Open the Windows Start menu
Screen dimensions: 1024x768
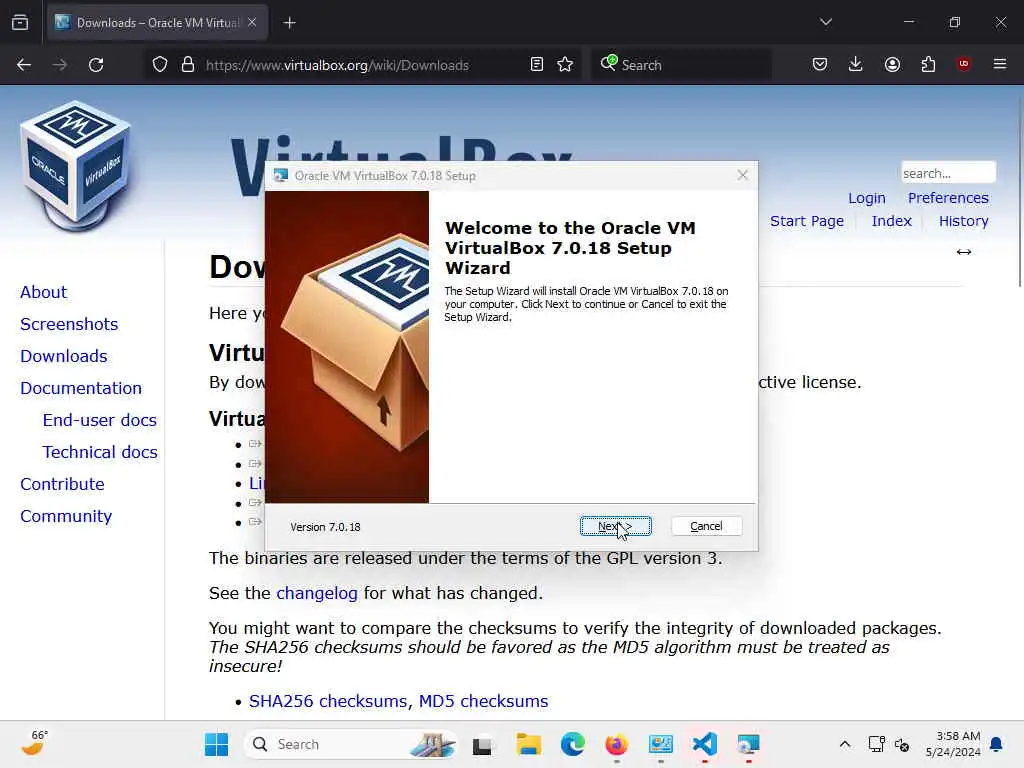[x=216, y=744]
